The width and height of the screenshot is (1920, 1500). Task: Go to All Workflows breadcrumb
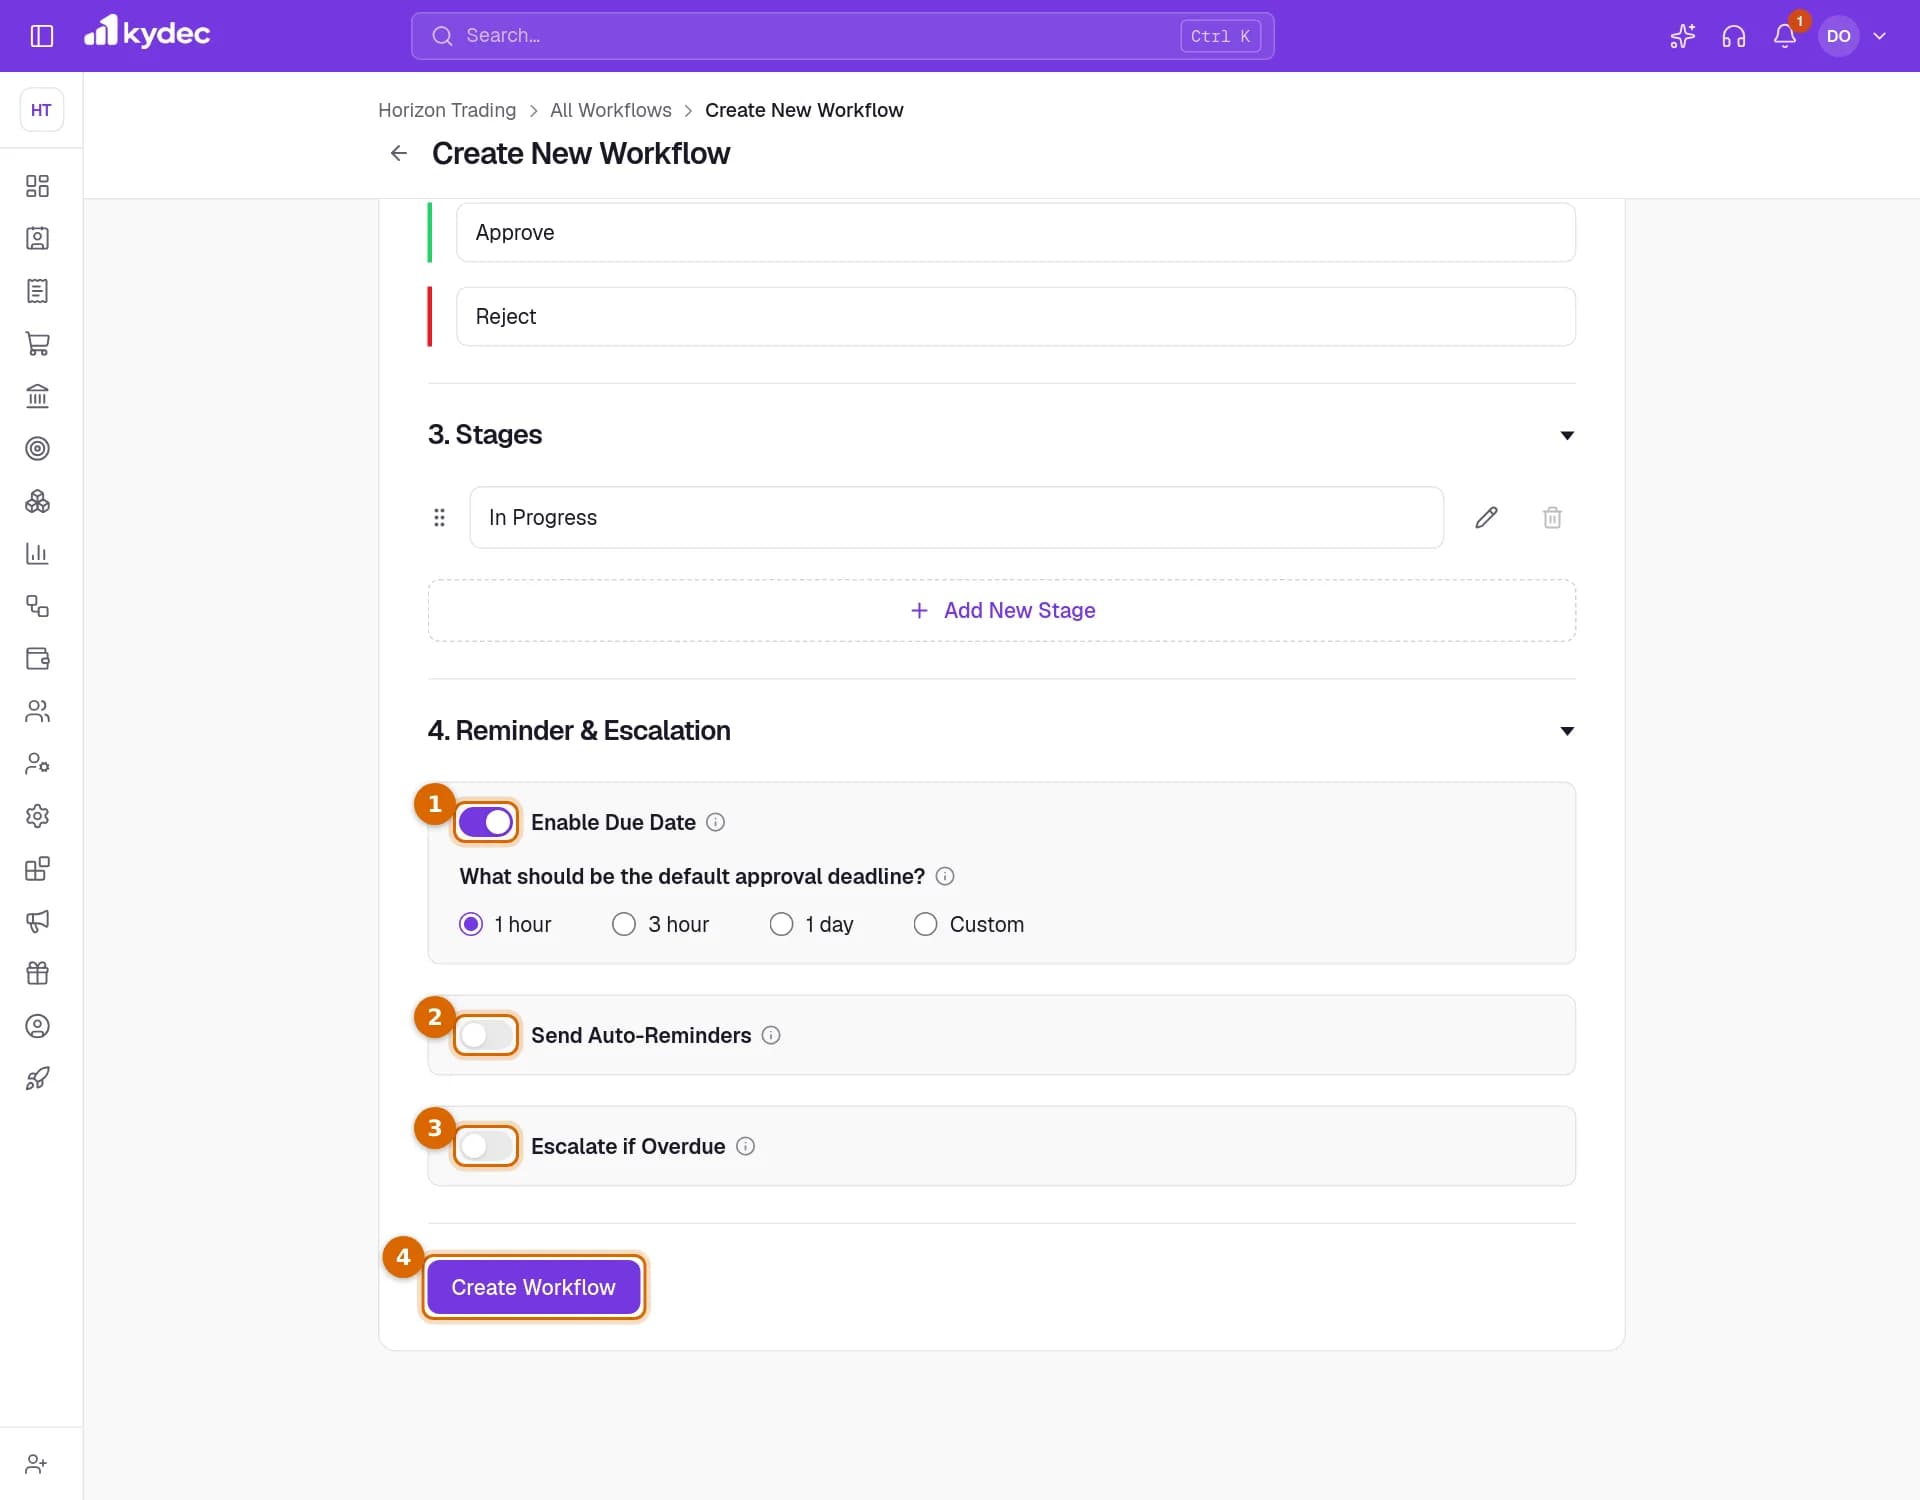click(611, 110)
